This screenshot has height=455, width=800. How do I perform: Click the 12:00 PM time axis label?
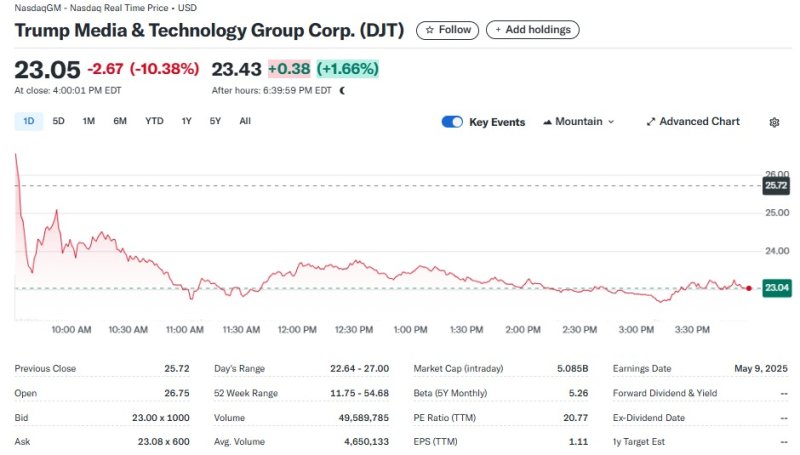[297, 330]
